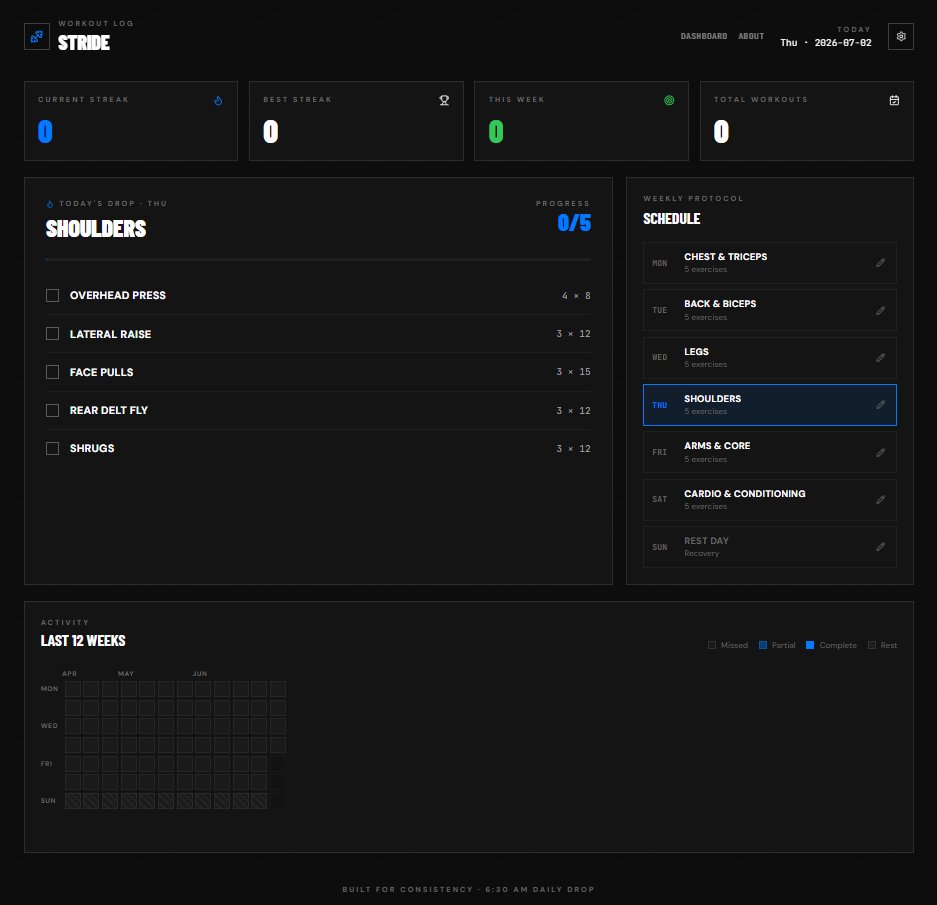Click the trophy icon in Best Streak card

444,100
